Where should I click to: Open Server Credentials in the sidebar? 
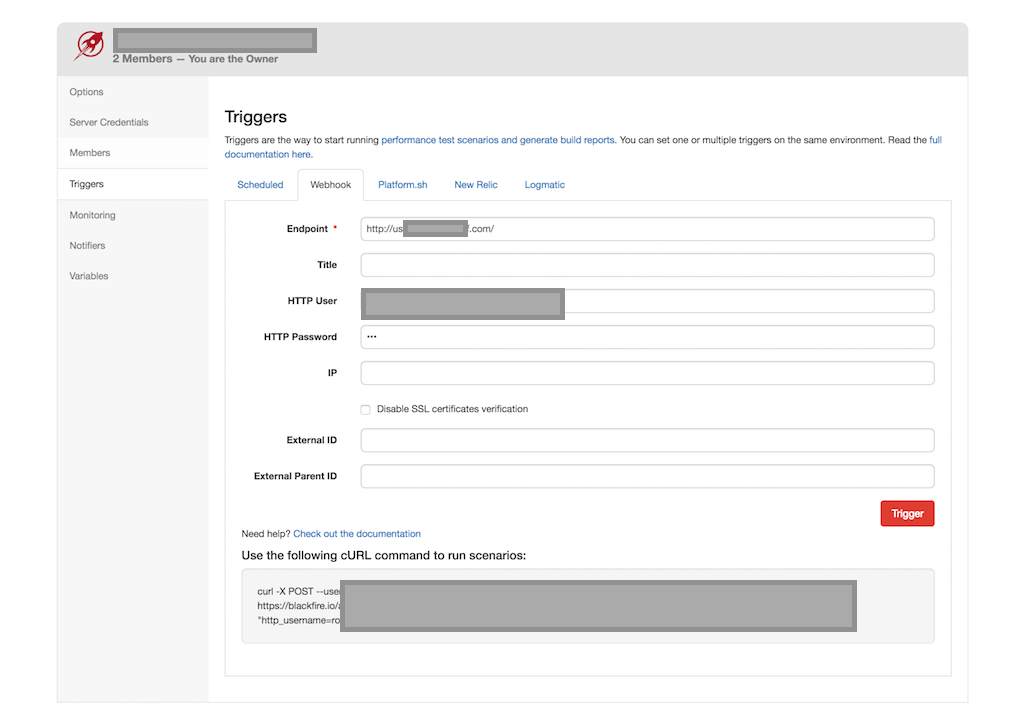[109, 123]
